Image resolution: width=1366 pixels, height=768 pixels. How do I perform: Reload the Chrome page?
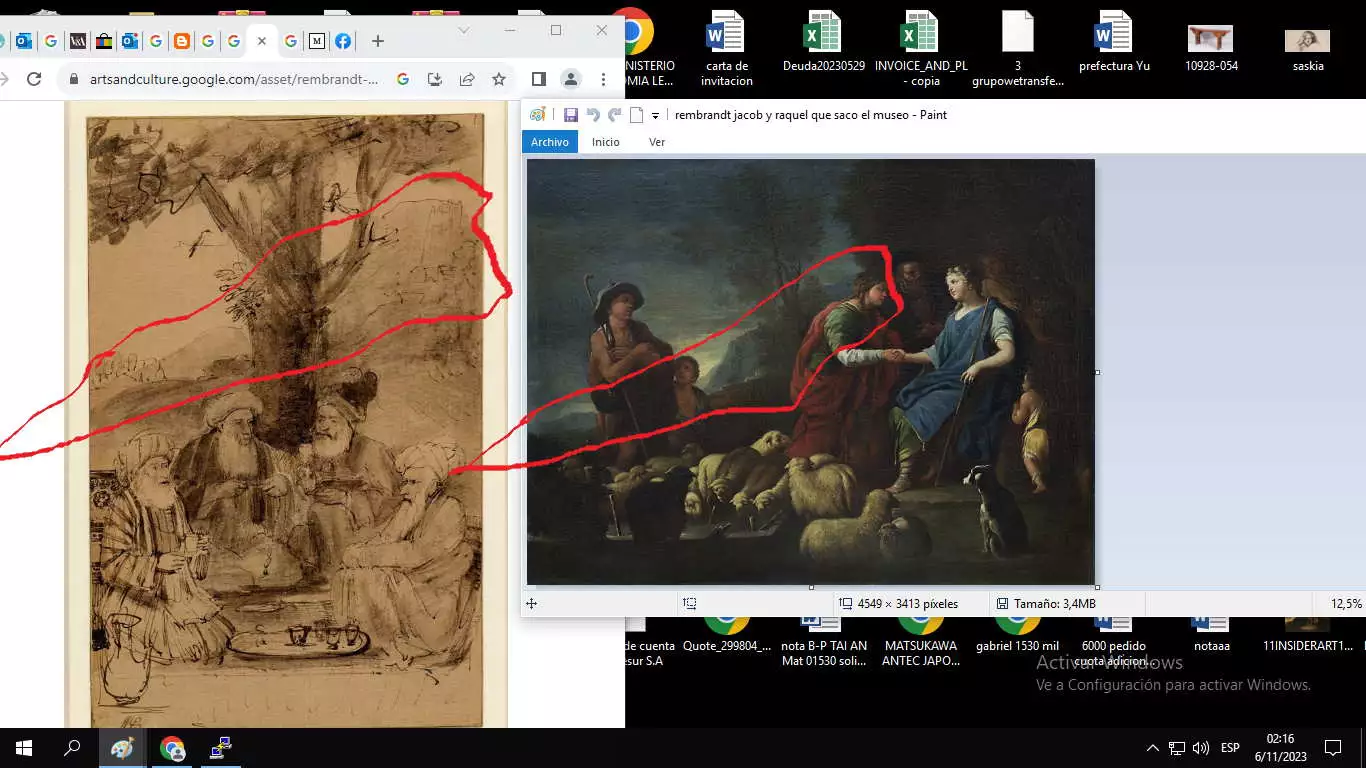click(x=34, y=79)
